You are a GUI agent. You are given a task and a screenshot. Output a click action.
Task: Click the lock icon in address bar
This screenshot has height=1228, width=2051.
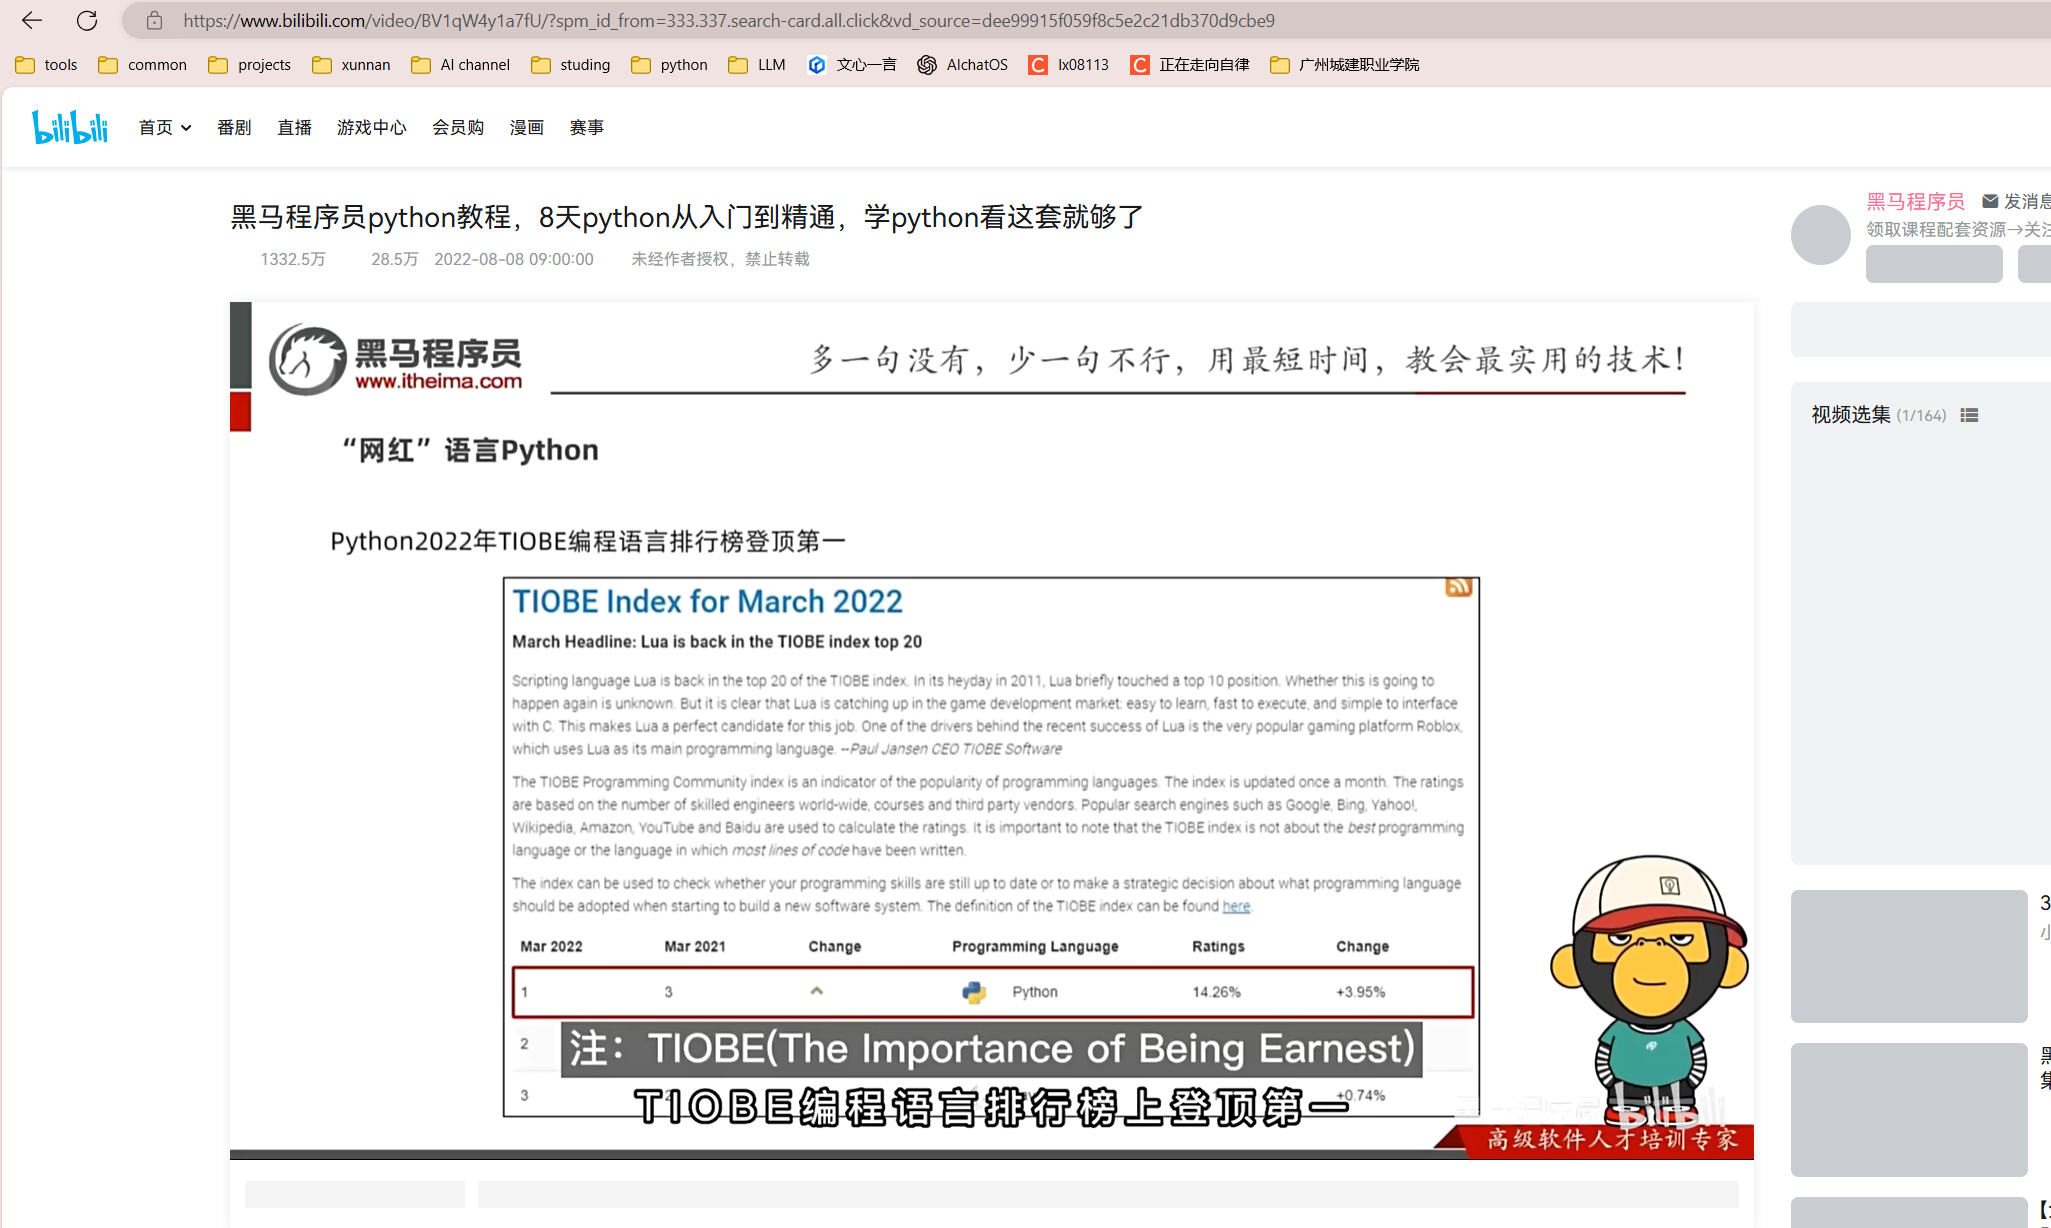click(154, 20)
